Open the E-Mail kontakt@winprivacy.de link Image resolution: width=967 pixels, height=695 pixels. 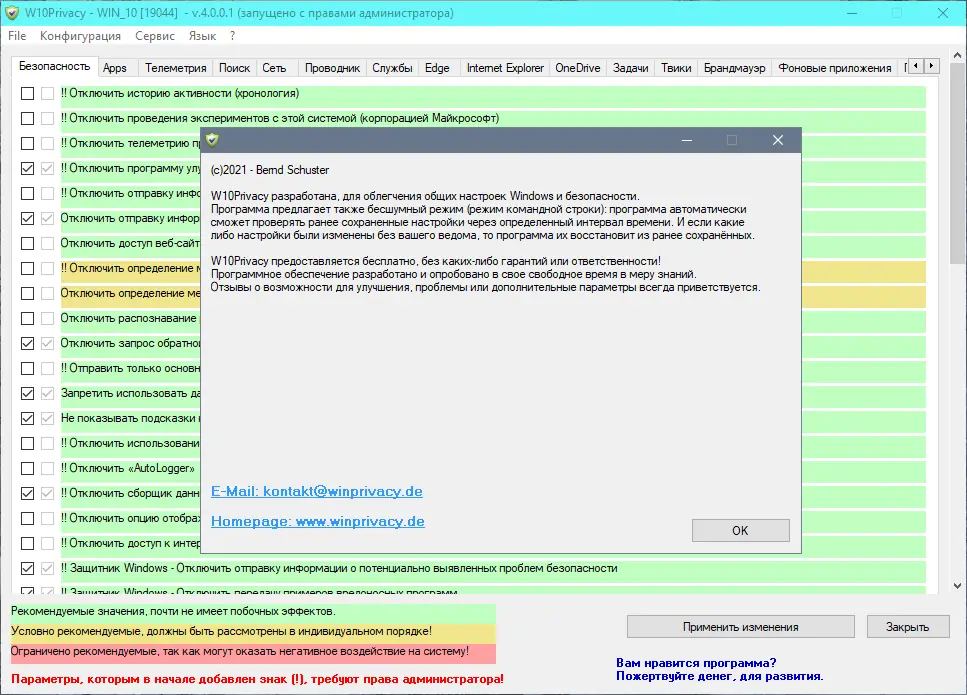[317, 491]
